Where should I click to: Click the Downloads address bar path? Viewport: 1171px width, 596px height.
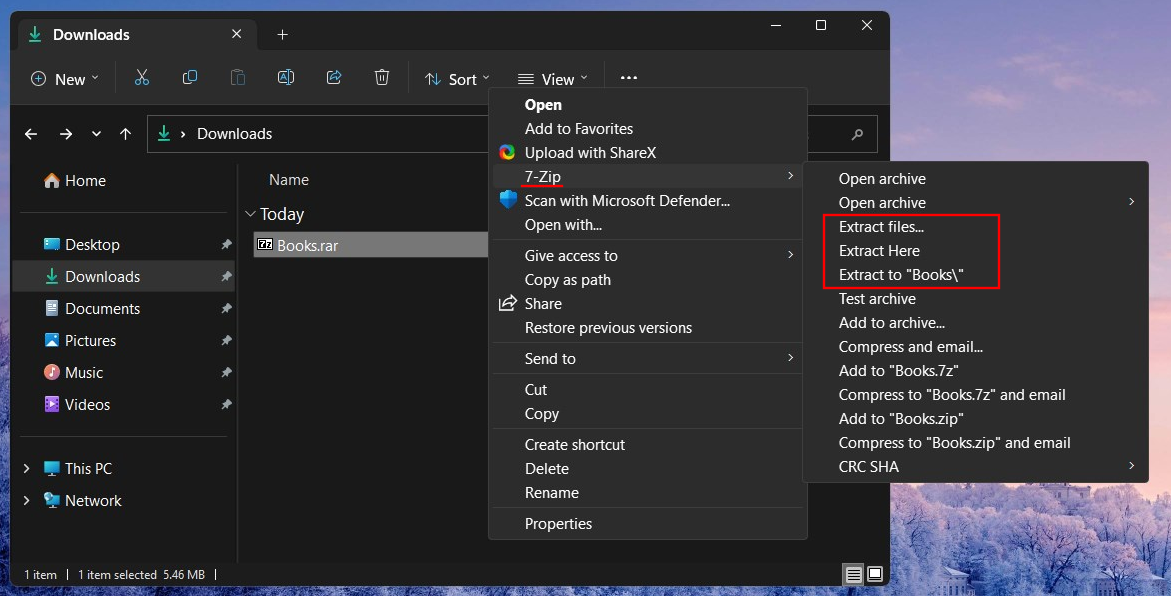(x=234, y=134)
